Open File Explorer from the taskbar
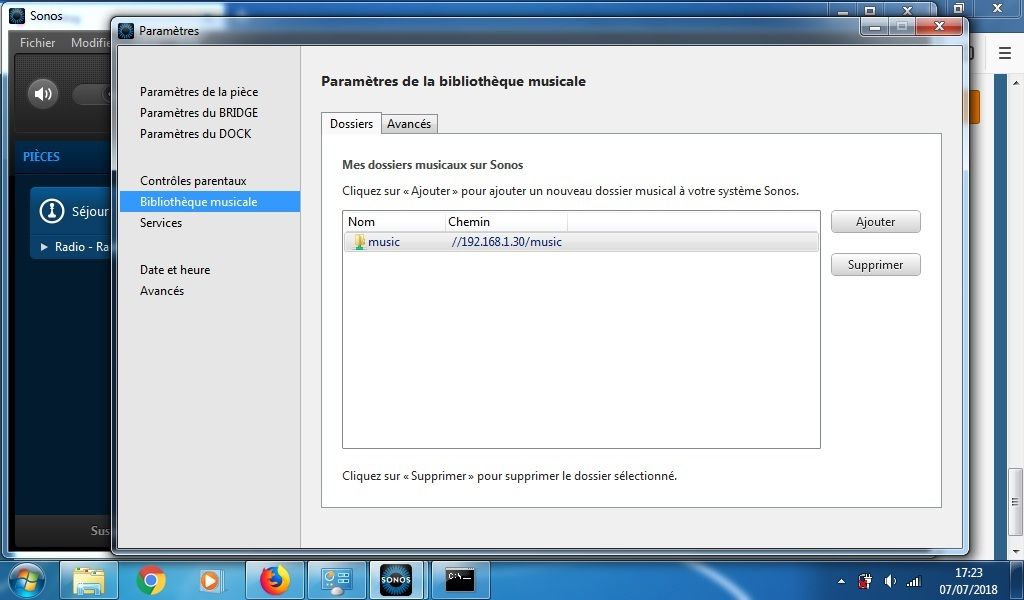The width and height of the screenshot is (1024, 600). (x=89, y=580)
